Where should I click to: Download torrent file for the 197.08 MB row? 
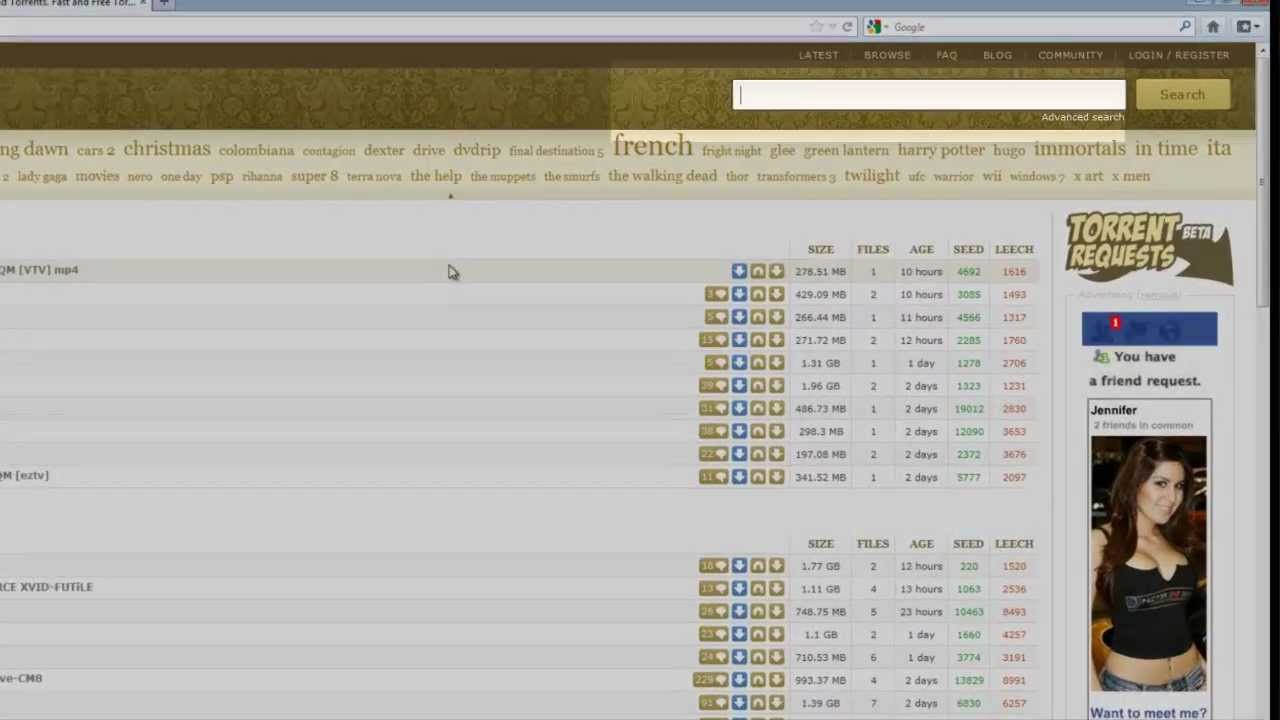(776, 454)
